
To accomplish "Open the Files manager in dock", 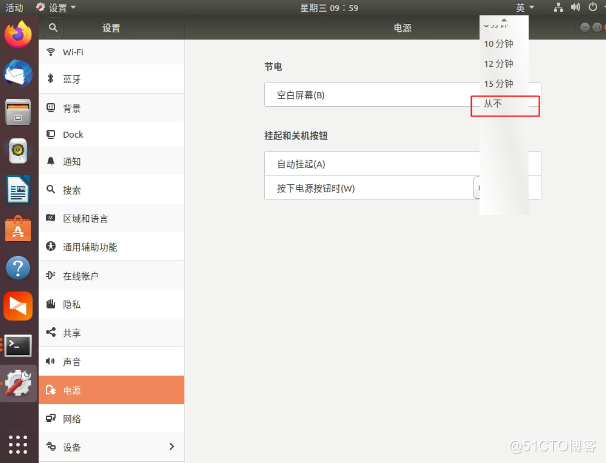I will [x=18, y=112].
